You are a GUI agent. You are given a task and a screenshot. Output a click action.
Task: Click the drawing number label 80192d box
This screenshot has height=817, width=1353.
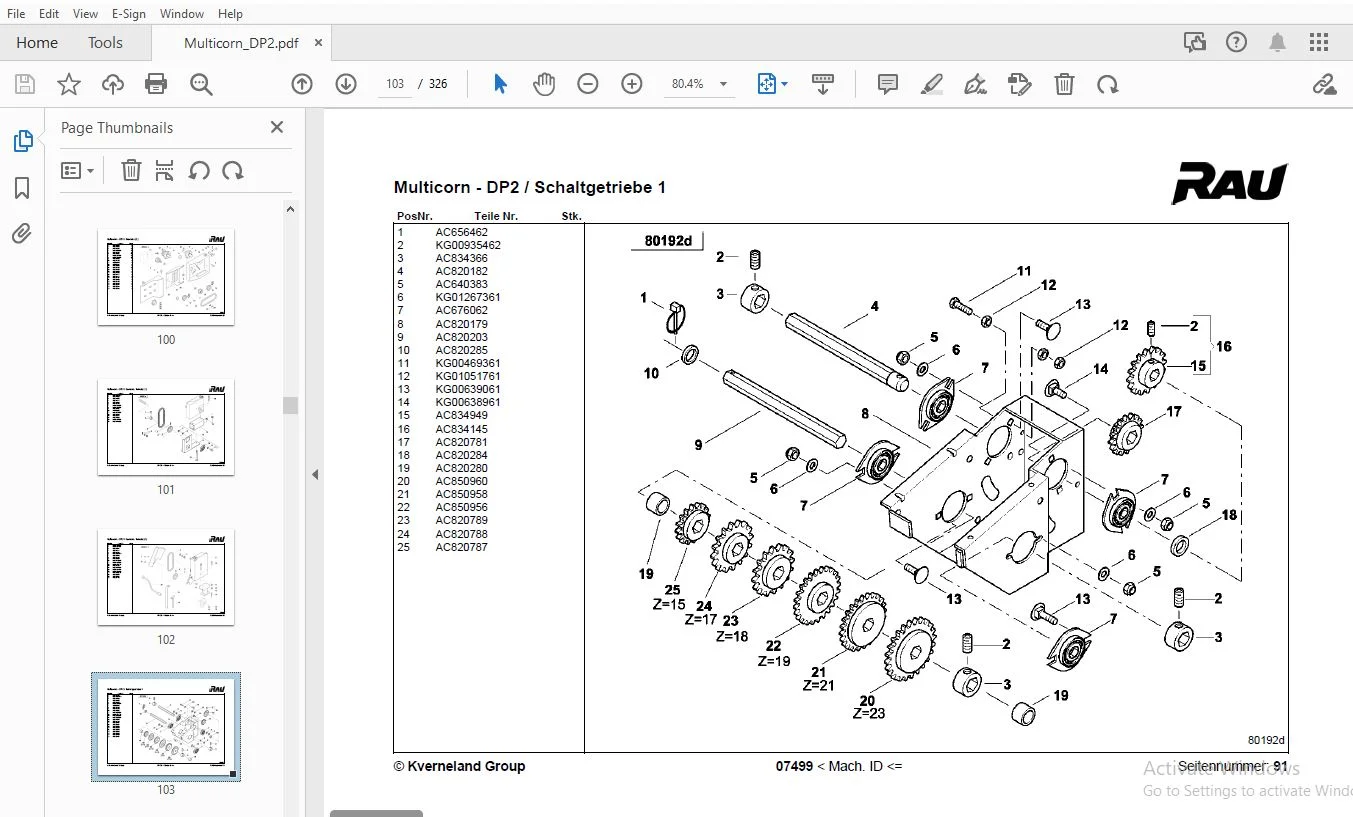click(668, 241)
